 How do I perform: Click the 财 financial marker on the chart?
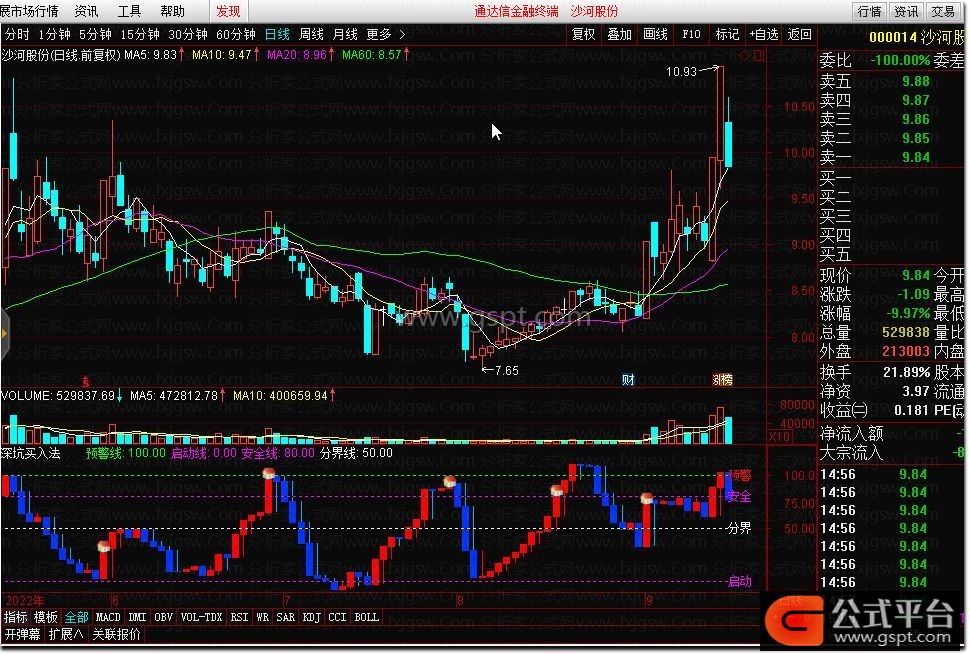[x=628, y=379]
